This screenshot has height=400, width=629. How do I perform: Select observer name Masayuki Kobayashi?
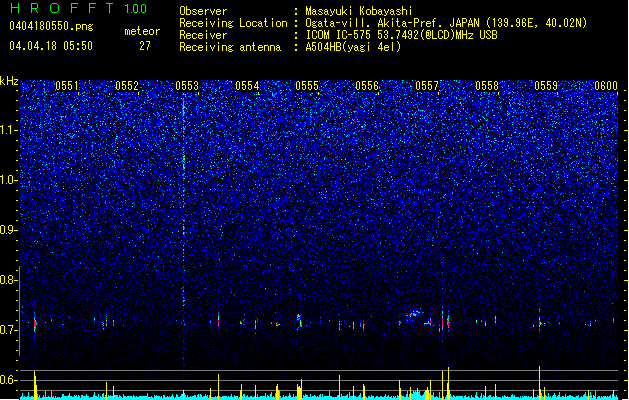pos(359,11)
